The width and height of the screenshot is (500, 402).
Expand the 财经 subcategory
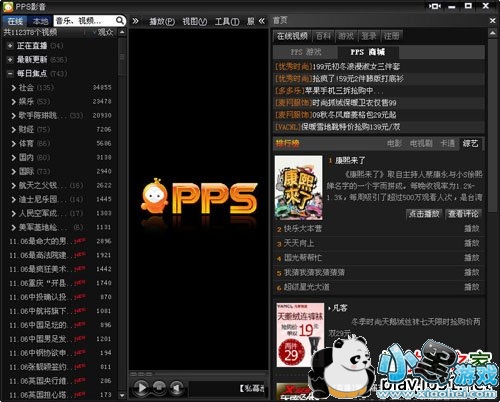pos(14,130)
